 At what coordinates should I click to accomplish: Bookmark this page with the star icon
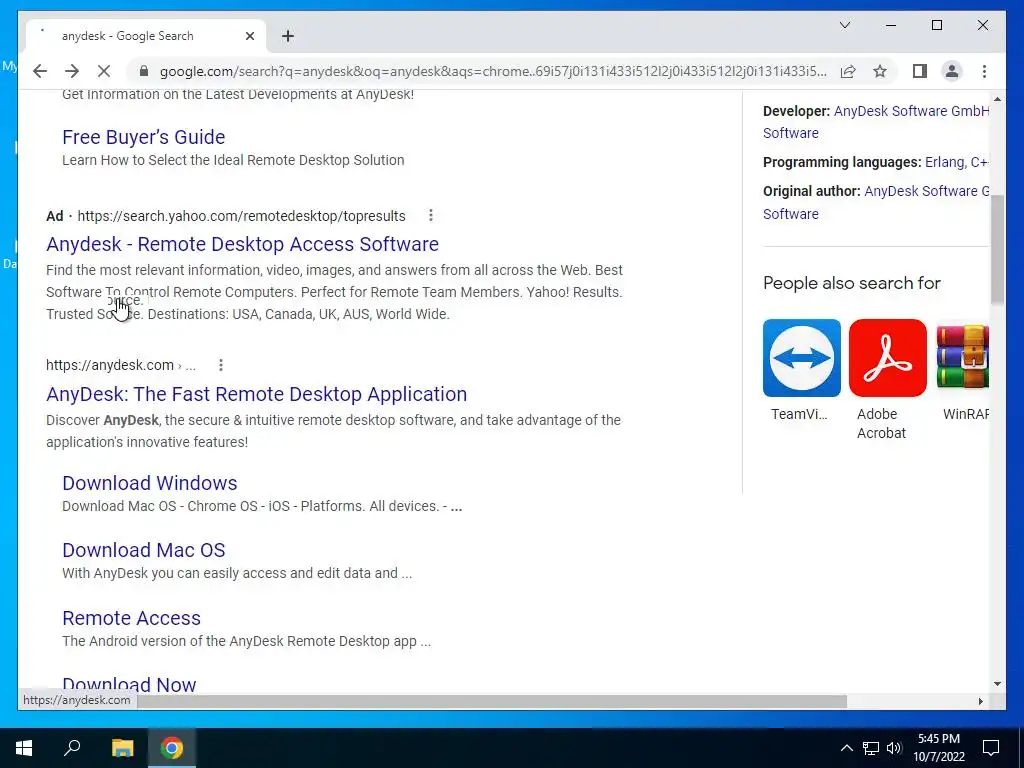point(880,71)
